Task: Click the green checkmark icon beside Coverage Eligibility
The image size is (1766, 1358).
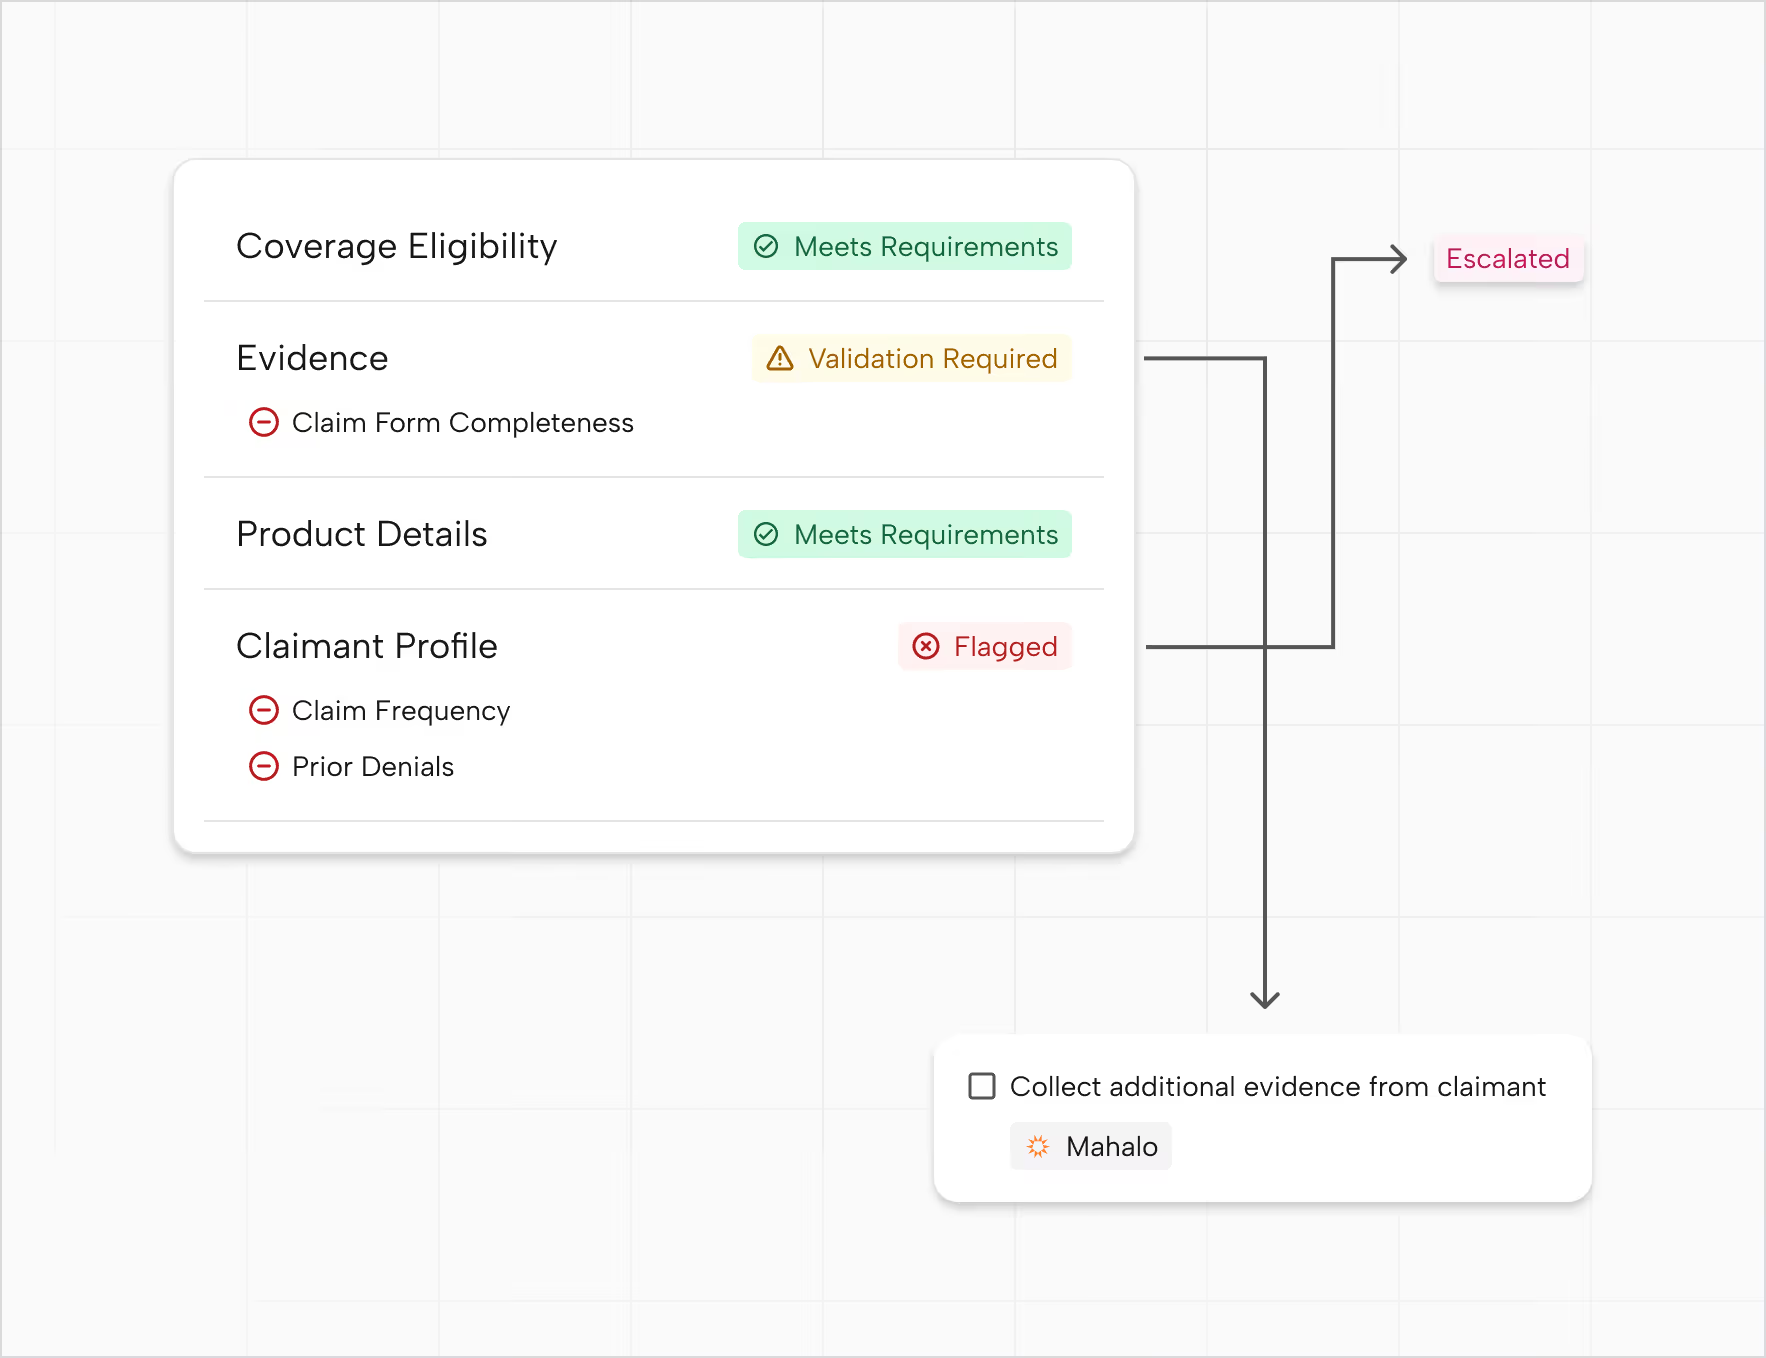Action: point(766,246)
